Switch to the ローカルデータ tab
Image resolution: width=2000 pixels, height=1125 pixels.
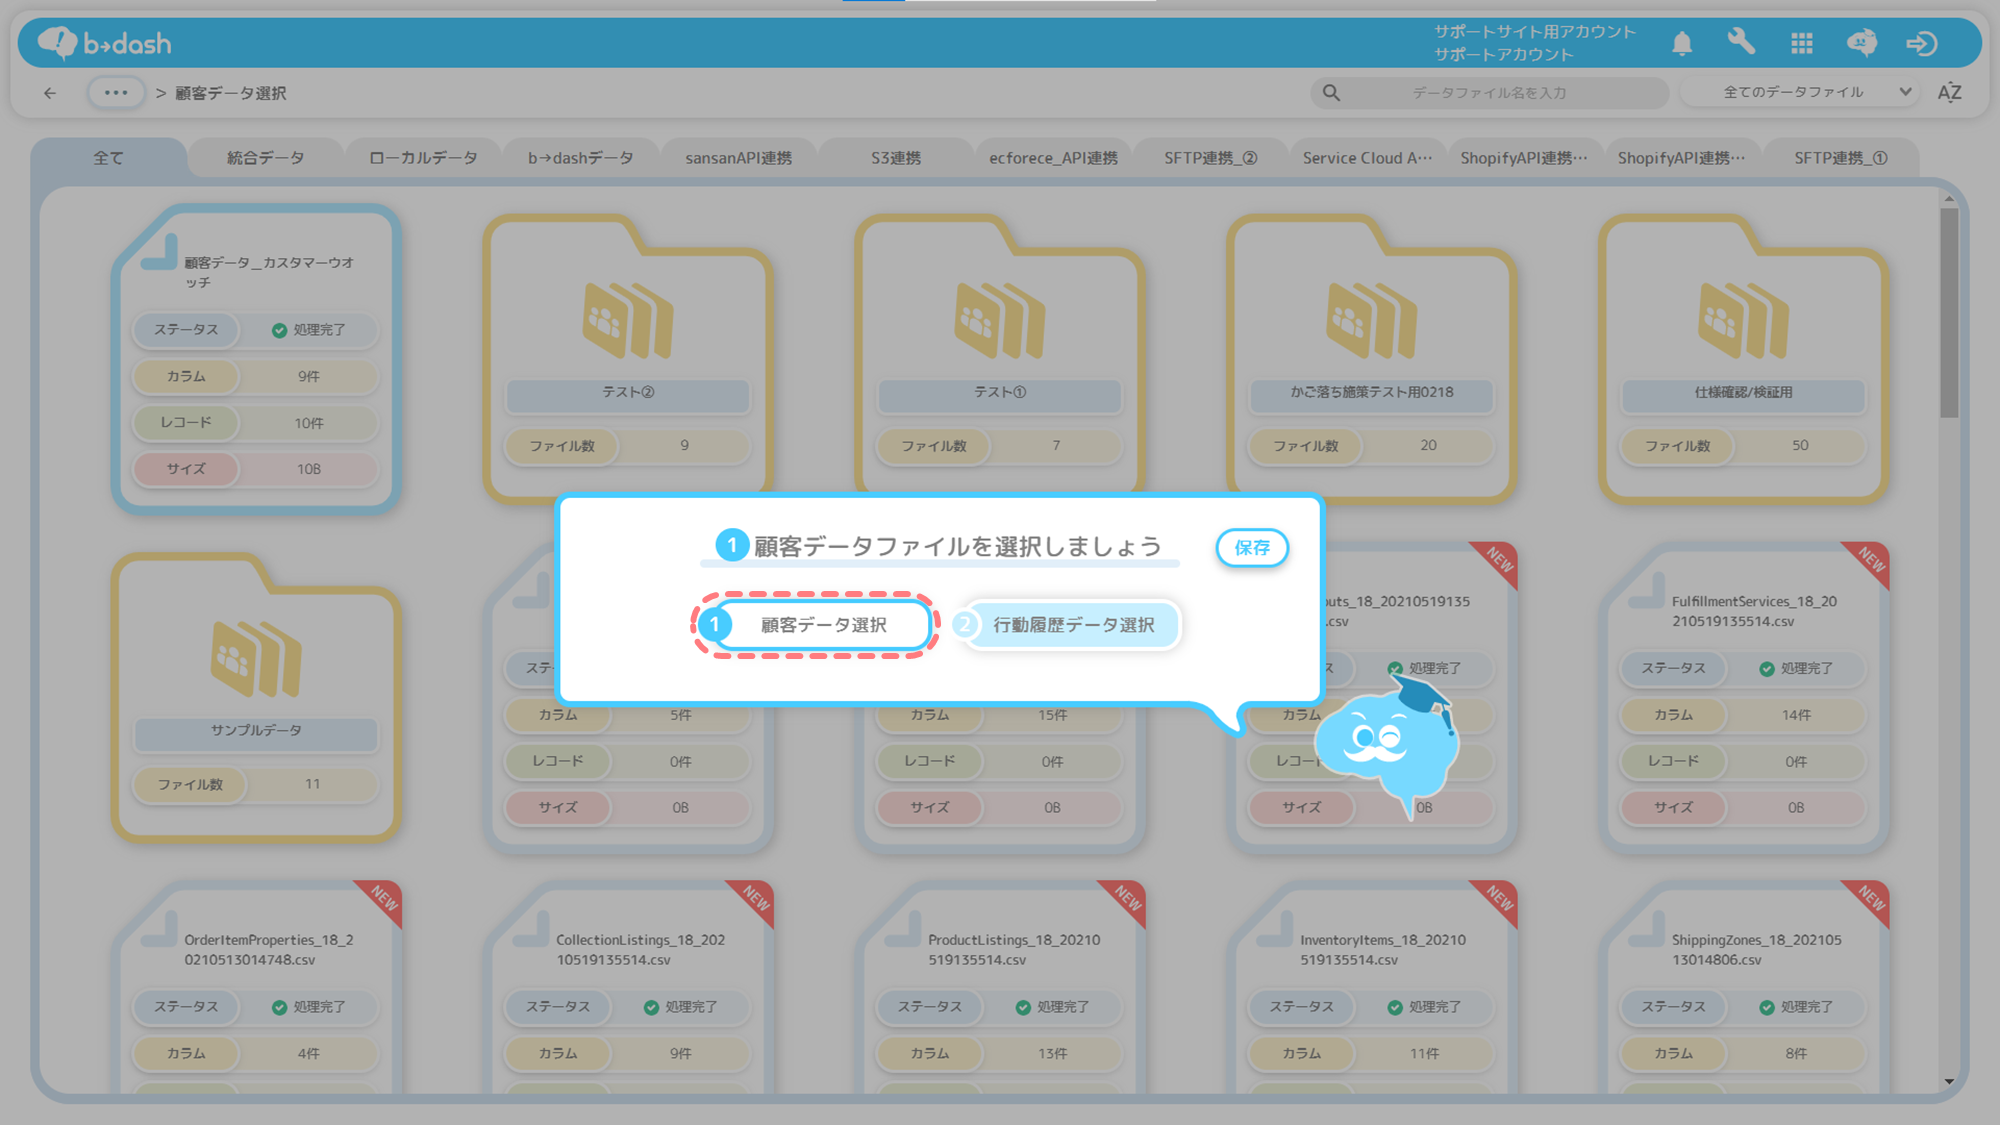[423, 158]
